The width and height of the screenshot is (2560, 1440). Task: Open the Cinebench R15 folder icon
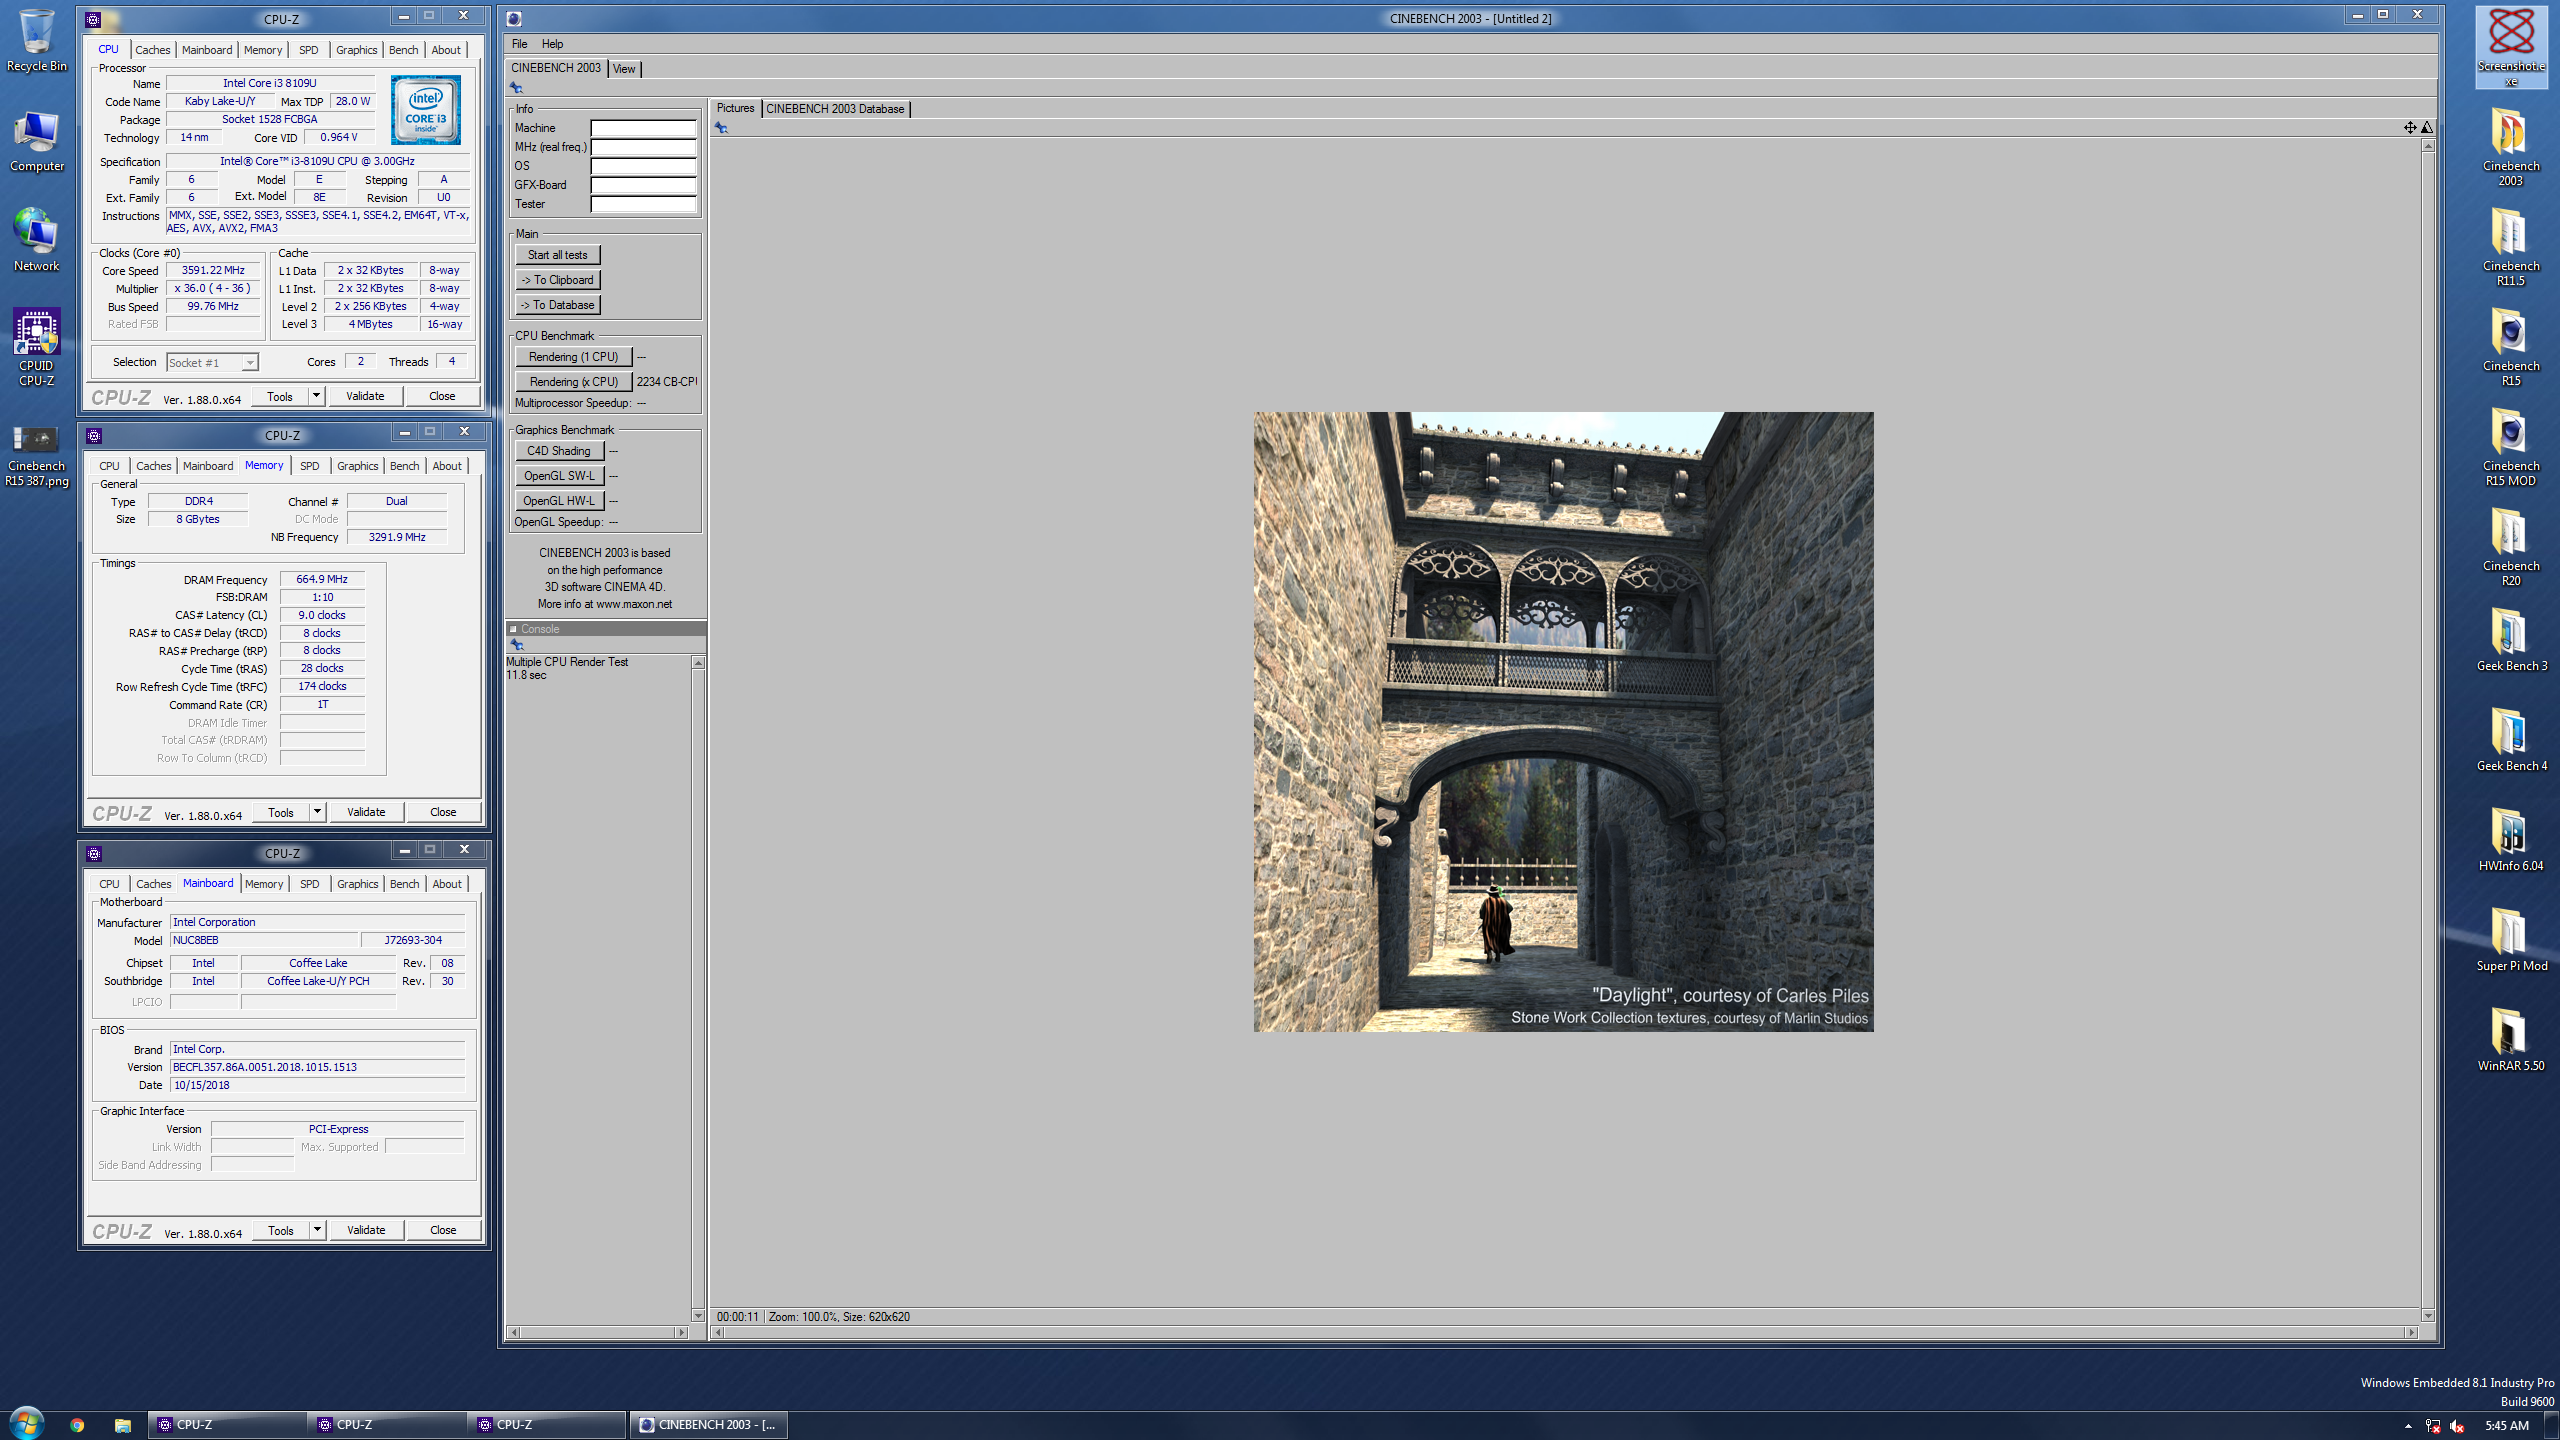(x=2511, y=347)
